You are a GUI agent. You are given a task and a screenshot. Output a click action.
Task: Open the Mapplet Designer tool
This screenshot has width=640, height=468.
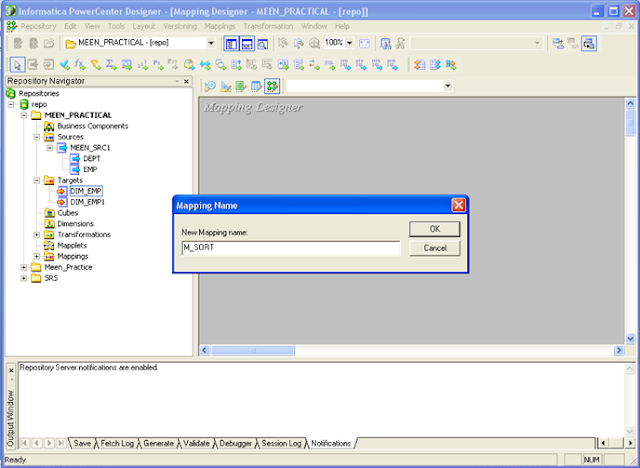[256, 86]
